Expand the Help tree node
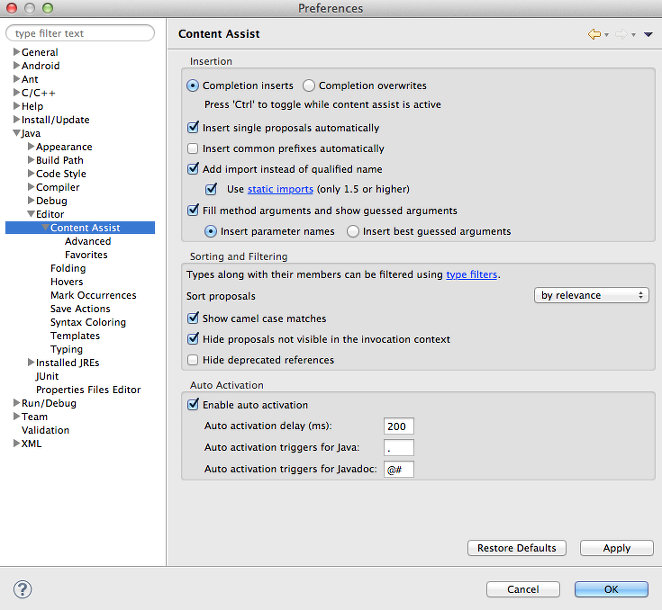 coord(16,106)
